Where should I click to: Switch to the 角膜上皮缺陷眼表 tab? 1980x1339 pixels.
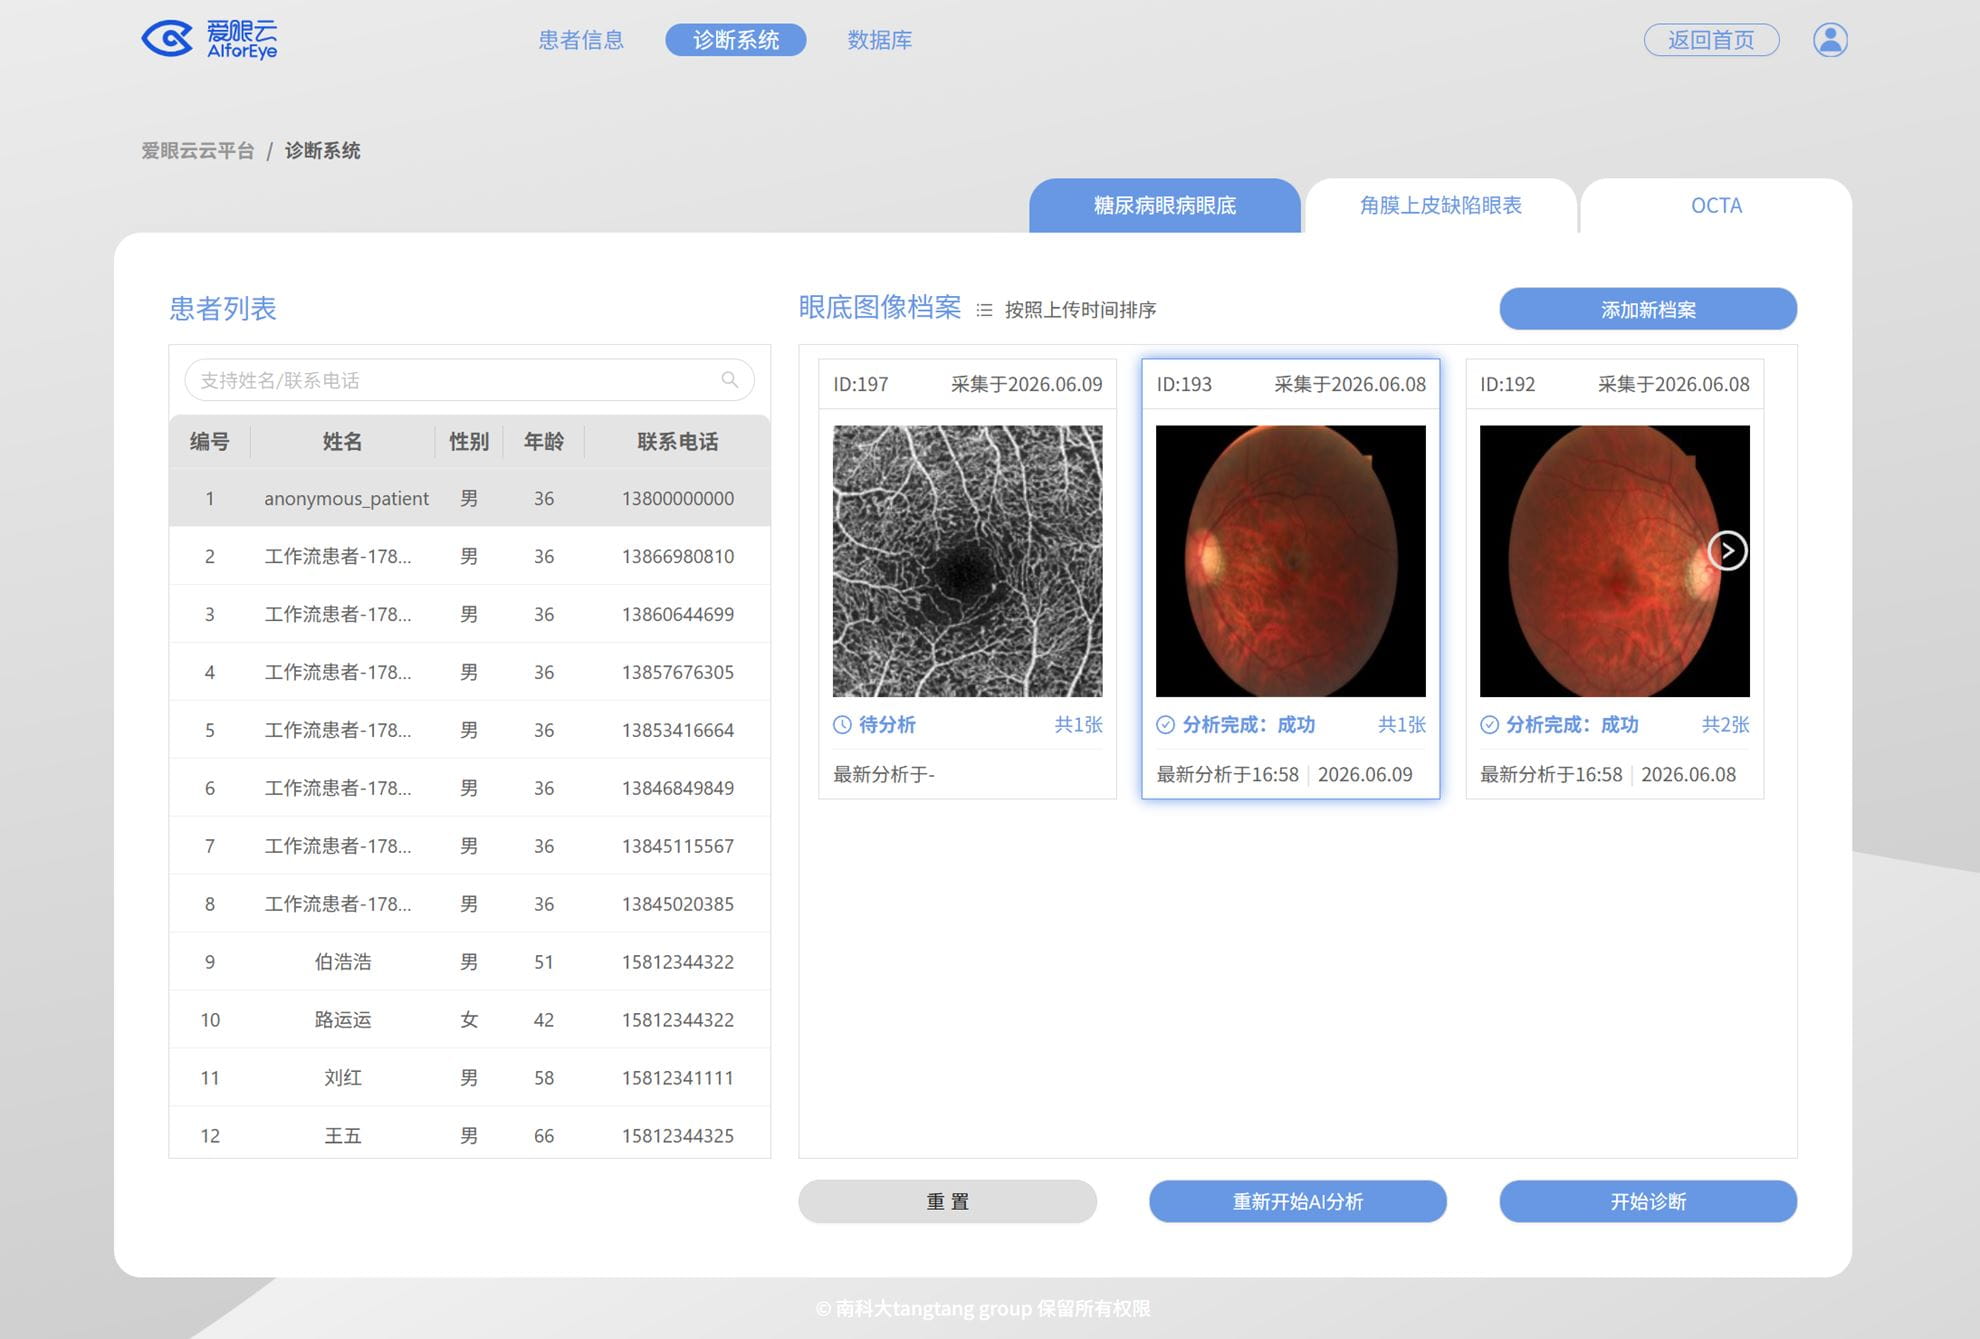point(1441,206)
